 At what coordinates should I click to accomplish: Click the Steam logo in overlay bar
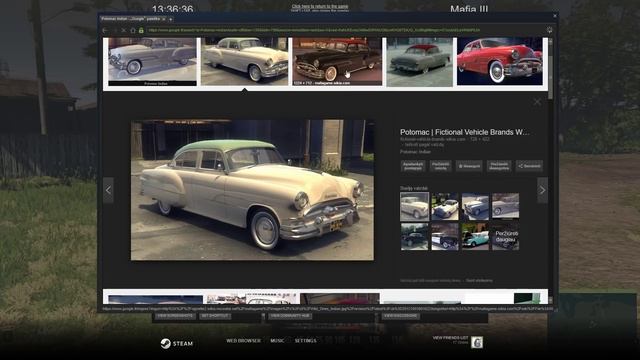176,344
